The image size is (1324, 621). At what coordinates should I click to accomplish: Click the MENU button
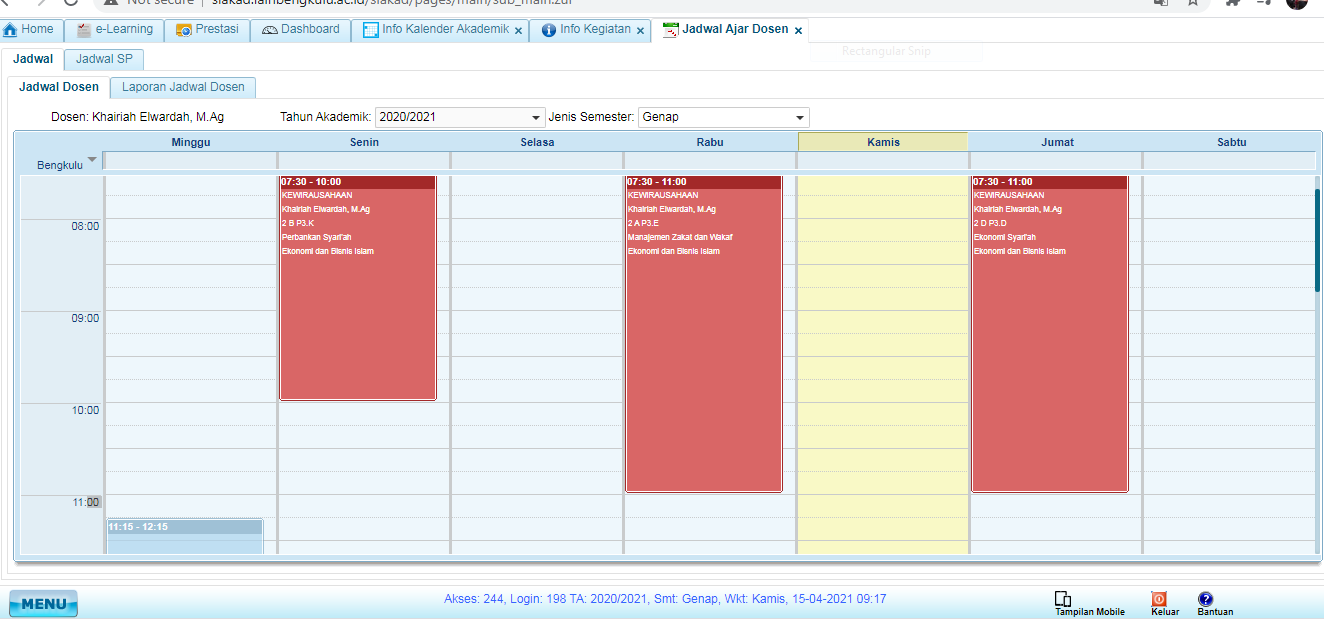point(43,604)
